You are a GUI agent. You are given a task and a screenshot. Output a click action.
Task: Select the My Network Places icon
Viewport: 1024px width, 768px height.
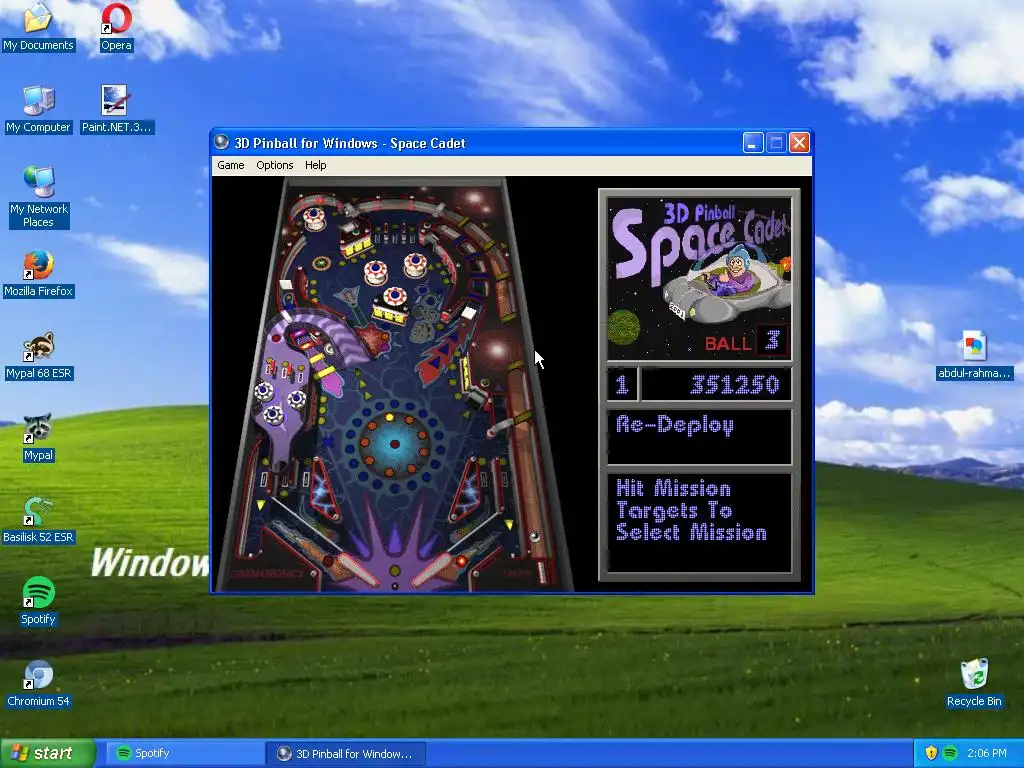pos(39,197)
